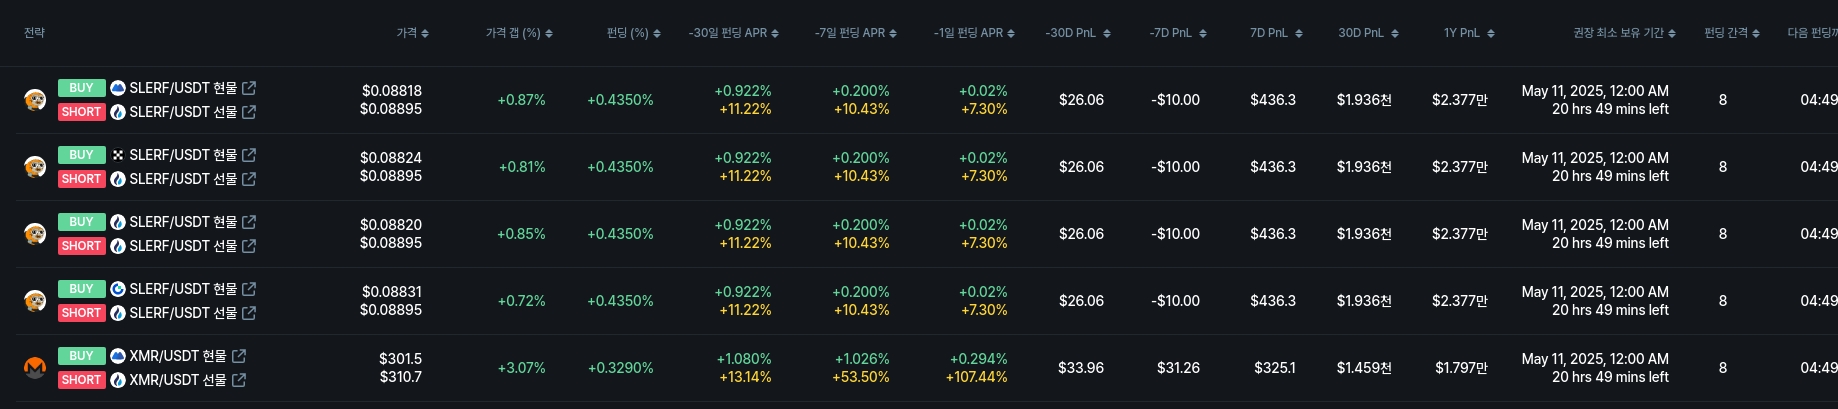This screenshot has width=1838, height=409.
Task: Sort by -30일 펀딩 APR header
Action: (733, 33)
